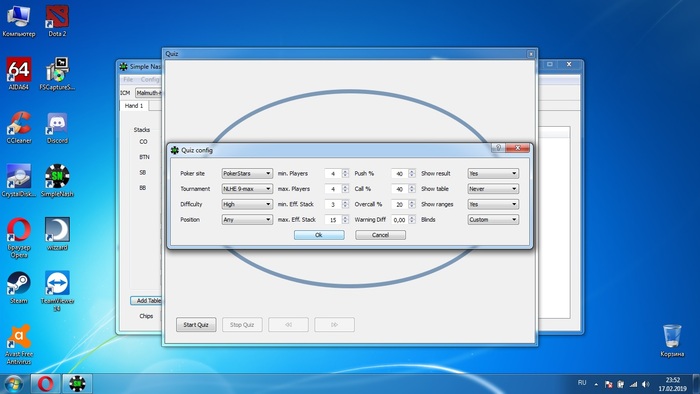Select the Hand 1 tab in Simple Nash
Screen dimensions: 700x394
(134, 106)
